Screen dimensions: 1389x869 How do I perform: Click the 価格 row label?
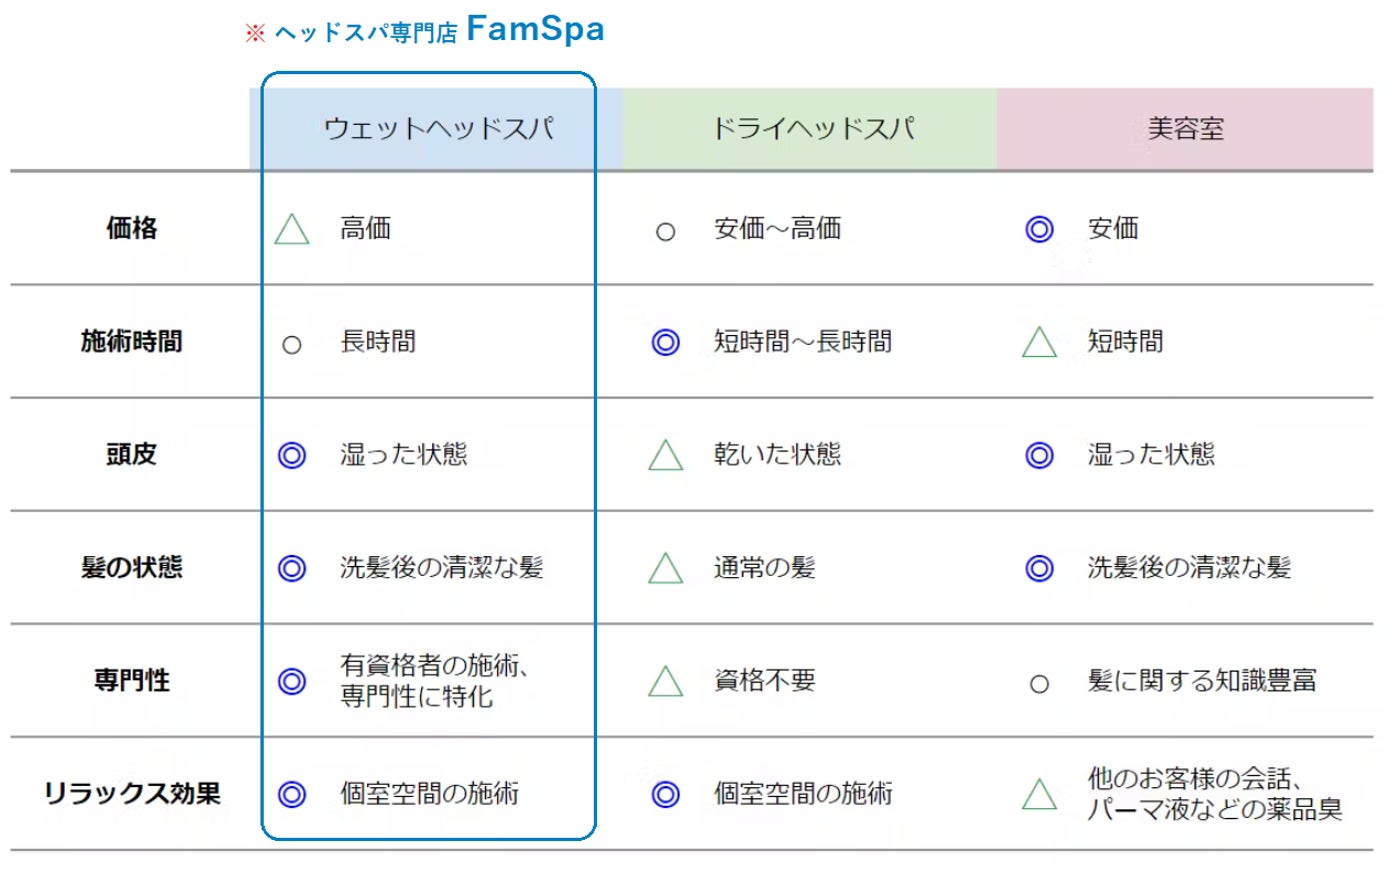(131, 229)
